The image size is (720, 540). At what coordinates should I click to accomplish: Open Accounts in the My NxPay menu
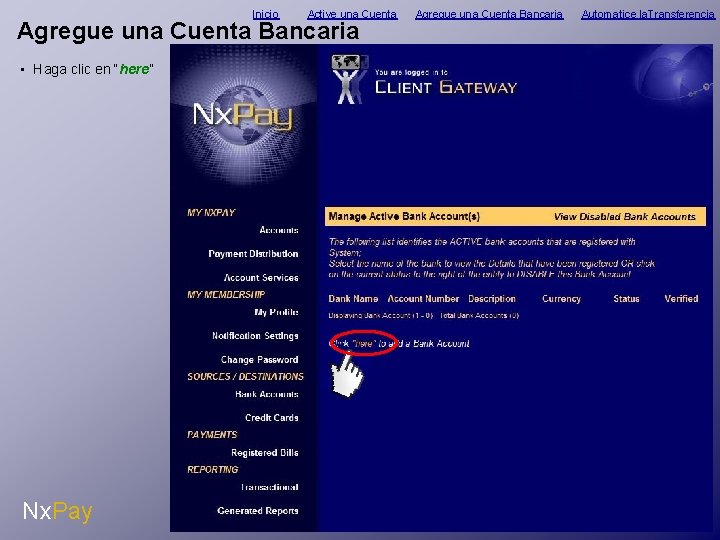coord(279,230)
